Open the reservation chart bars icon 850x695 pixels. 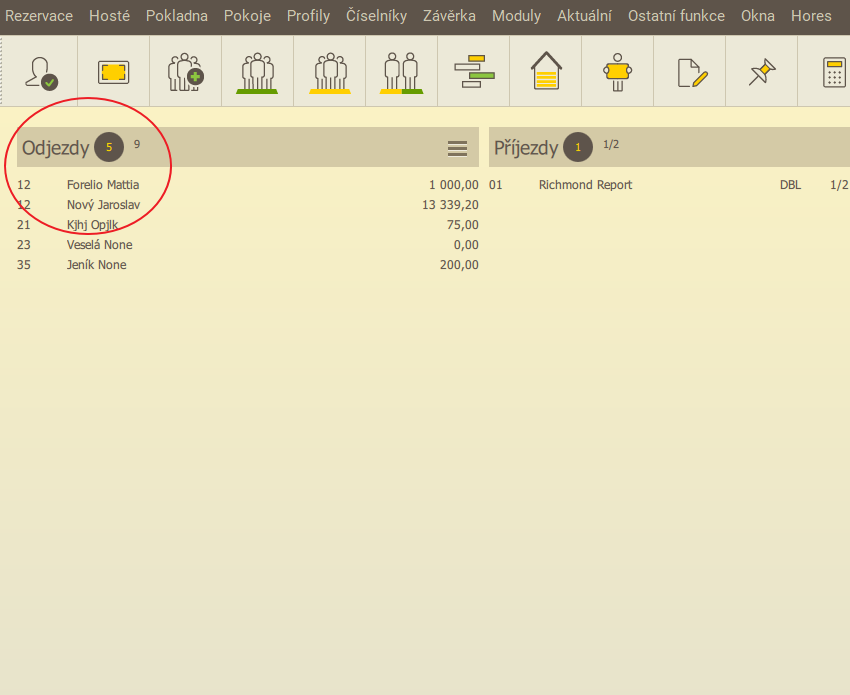pyautogui.click(x=473, y=72)
